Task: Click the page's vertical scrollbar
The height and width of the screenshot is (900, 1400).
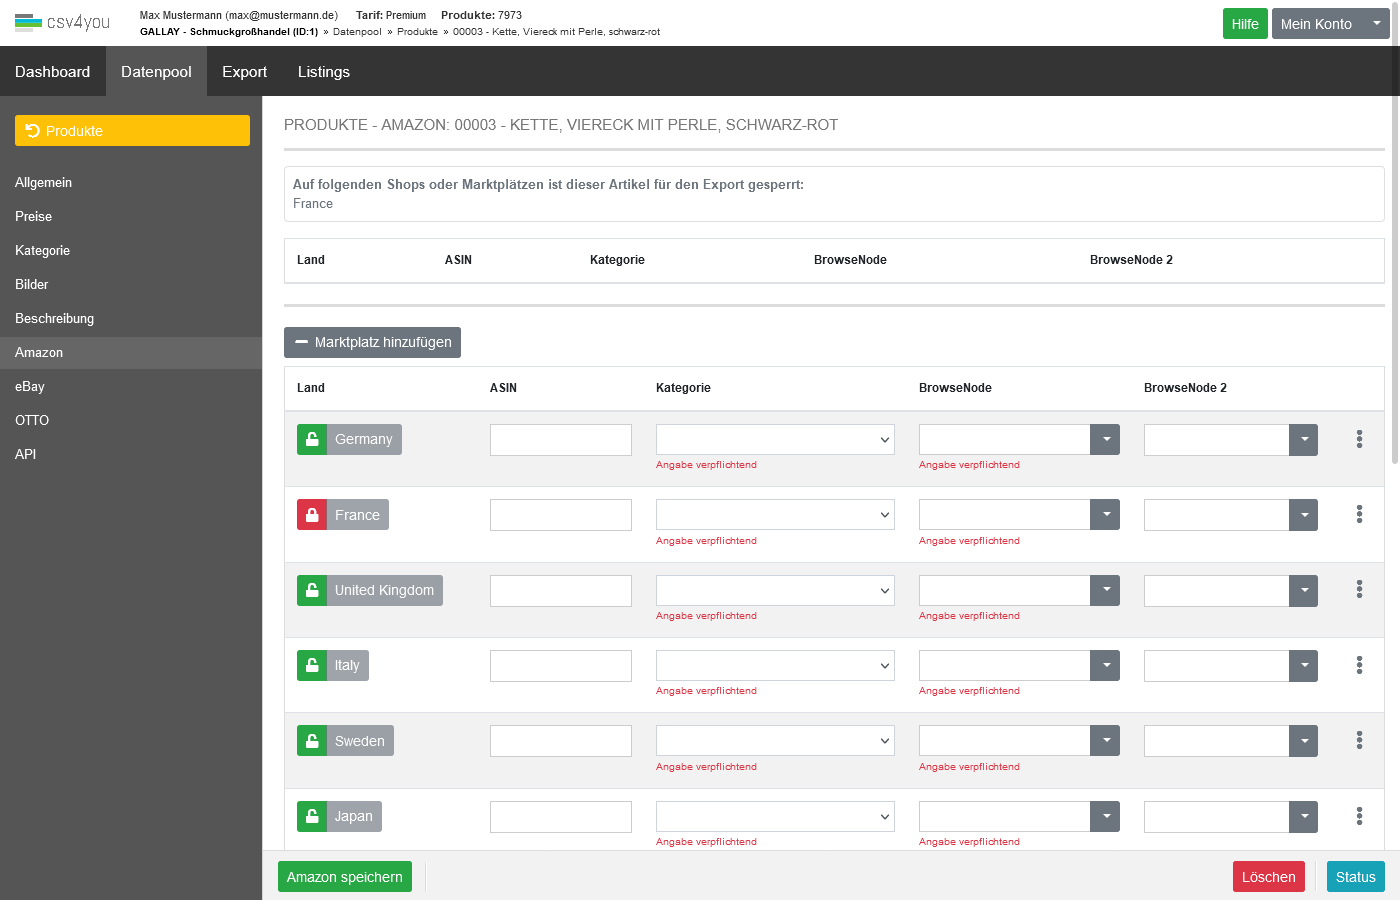Action: 1395,300
